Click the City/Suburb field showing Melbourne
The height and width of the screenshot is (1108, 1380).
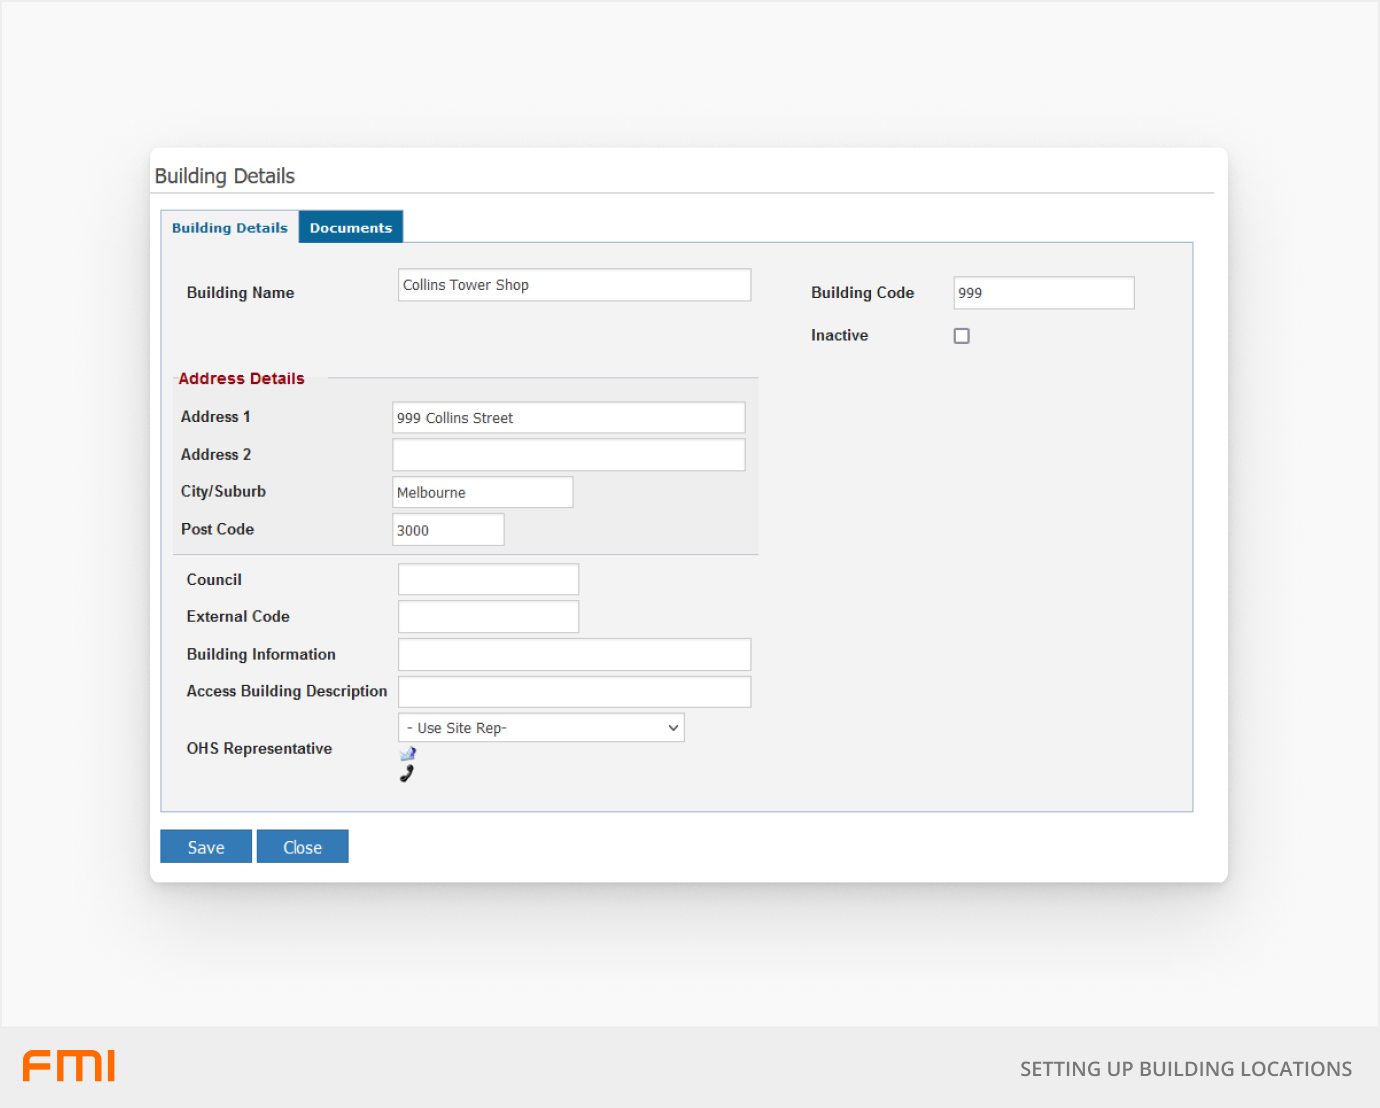point(482,492)
